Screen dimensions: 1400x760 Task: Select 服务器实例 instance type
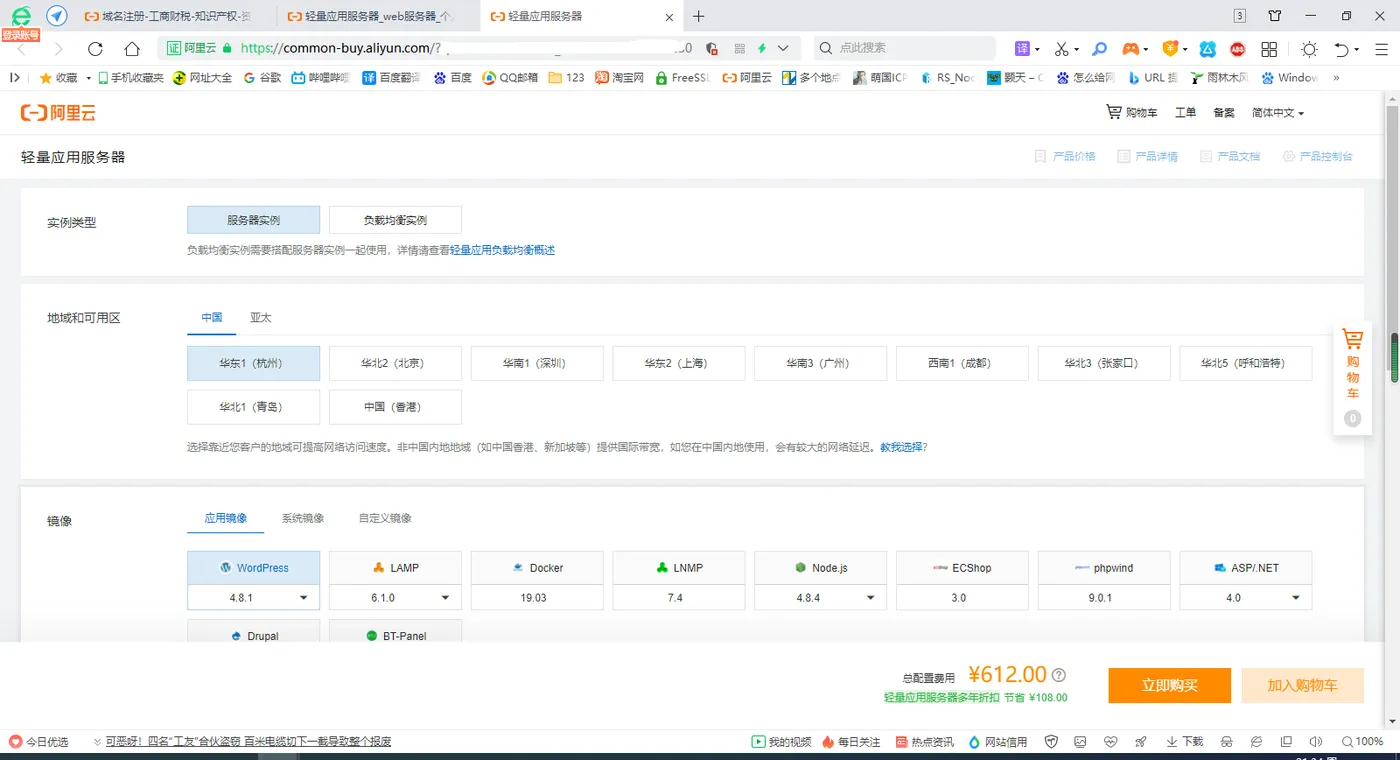[253, 220]
